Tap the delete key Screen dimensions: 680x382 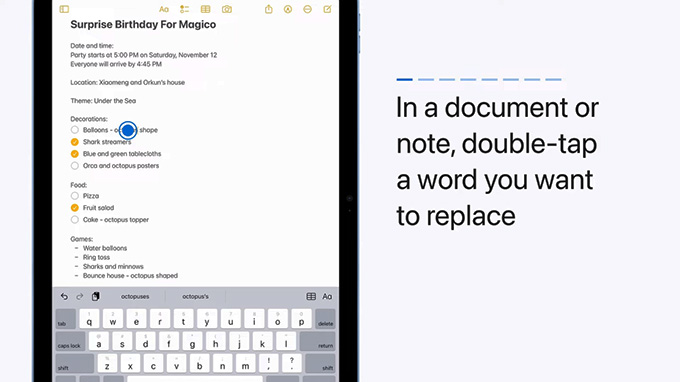[325, 319]
